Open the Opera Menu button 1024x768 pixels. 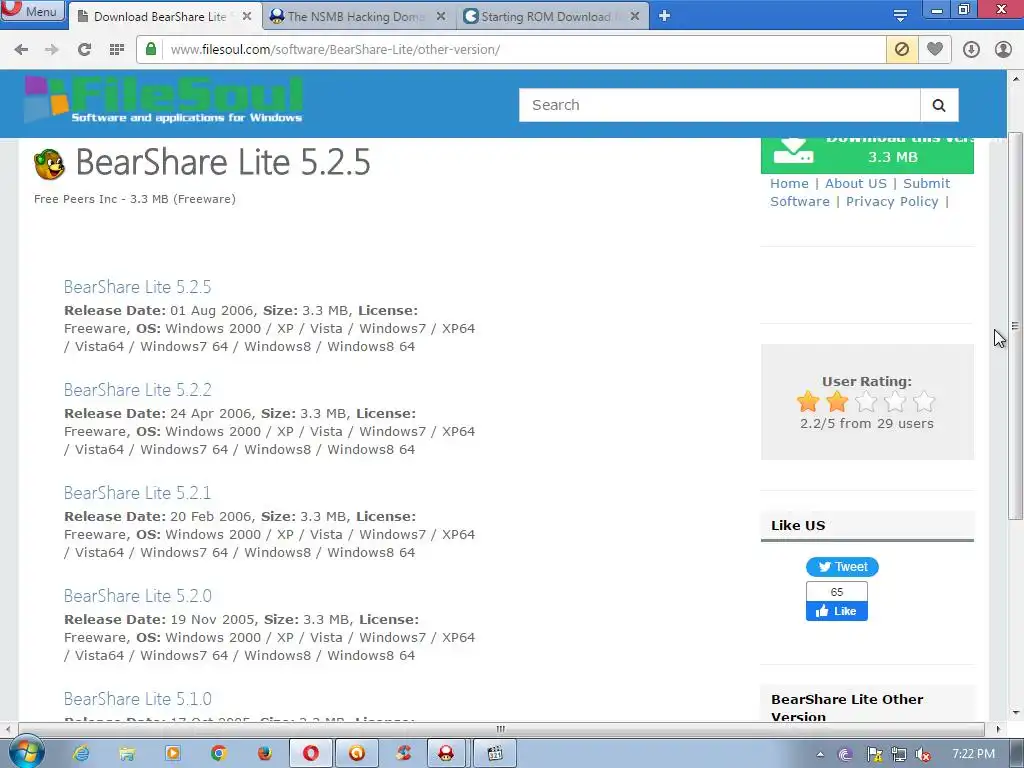tap(31, 10)
